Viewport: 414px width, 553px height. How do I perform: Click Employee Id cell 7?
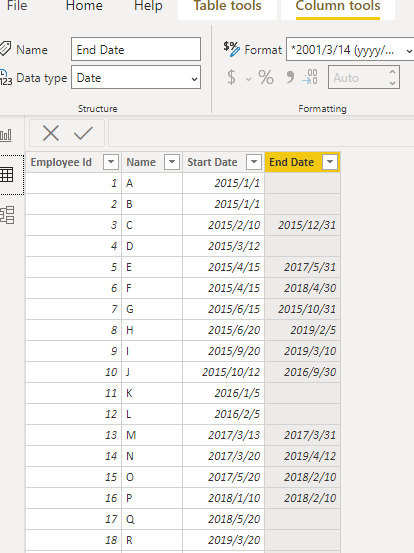point(73,309)
